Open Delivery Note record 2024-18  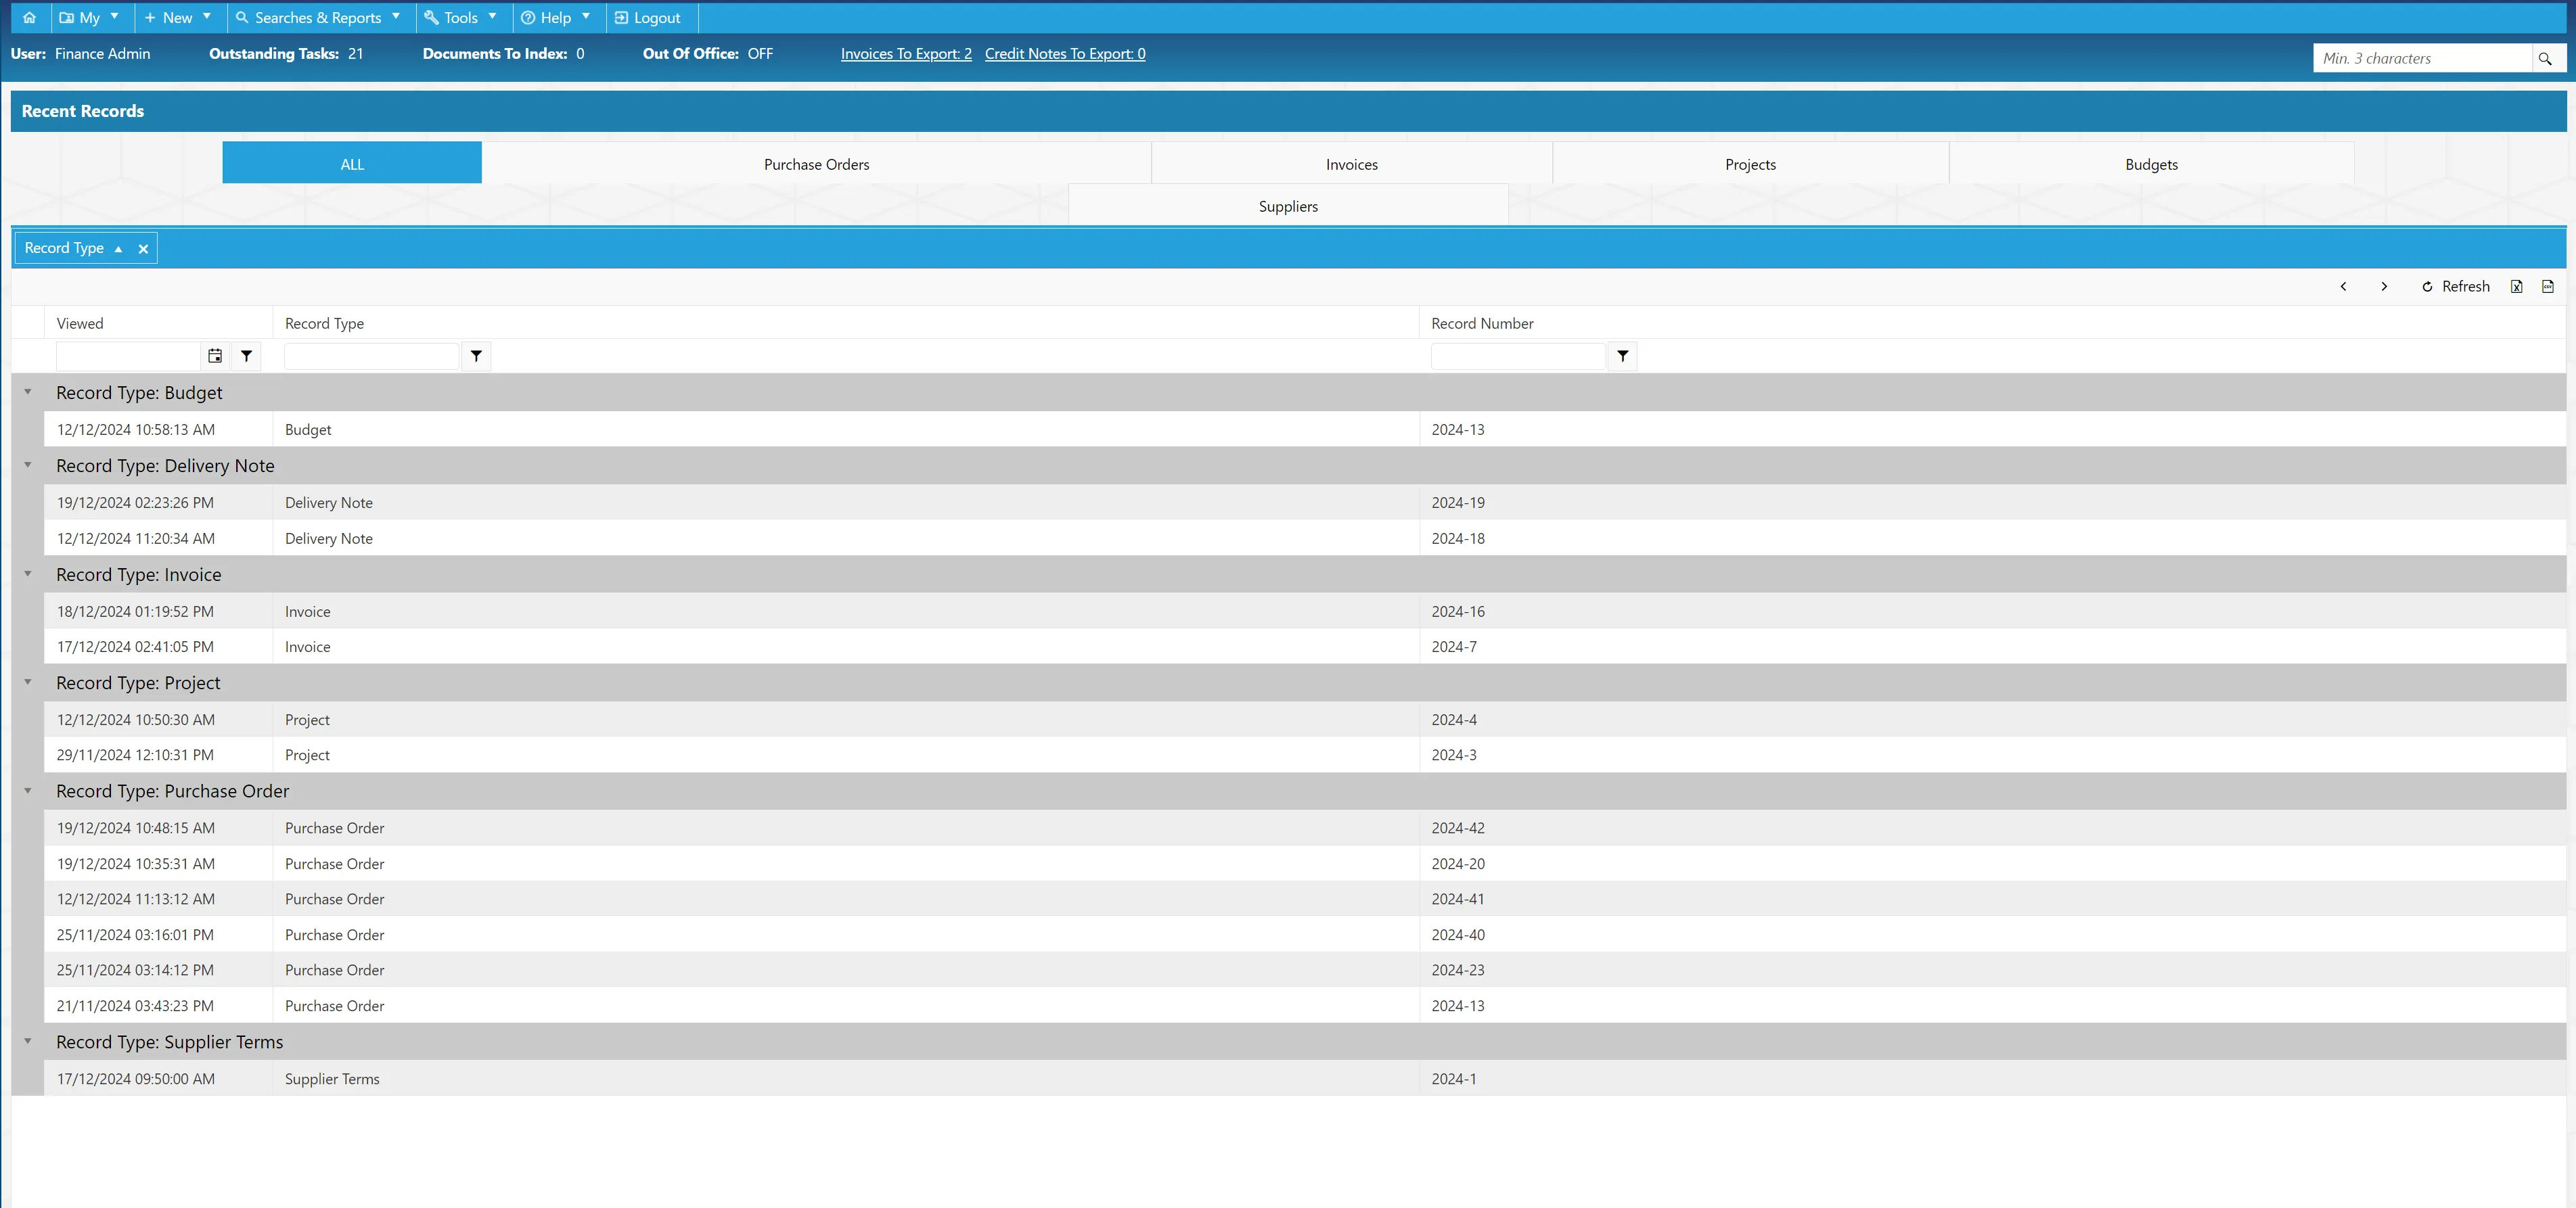coord(1305,538)
